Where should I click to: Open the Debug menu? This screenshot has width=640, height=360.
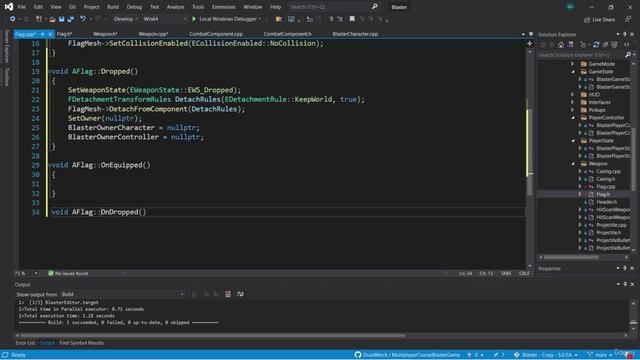click(x=134, y=7)
